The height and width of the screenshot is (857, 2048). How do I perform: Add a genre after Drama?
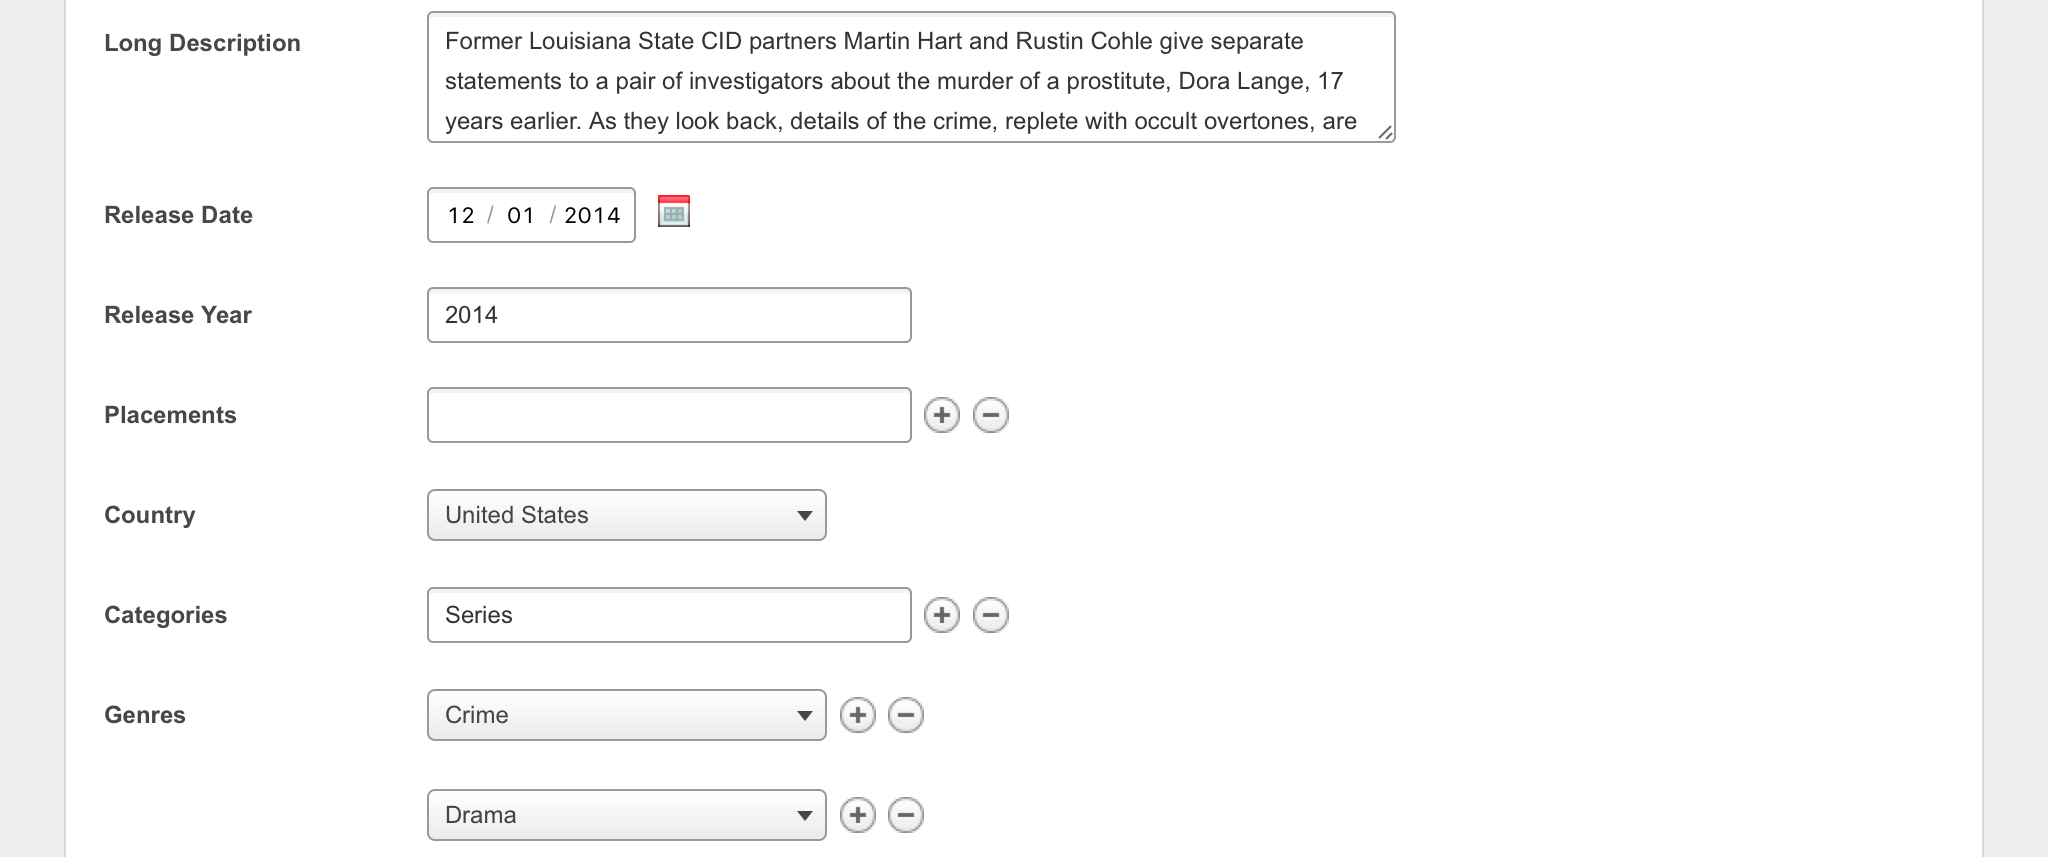click(x=857, y=815)
